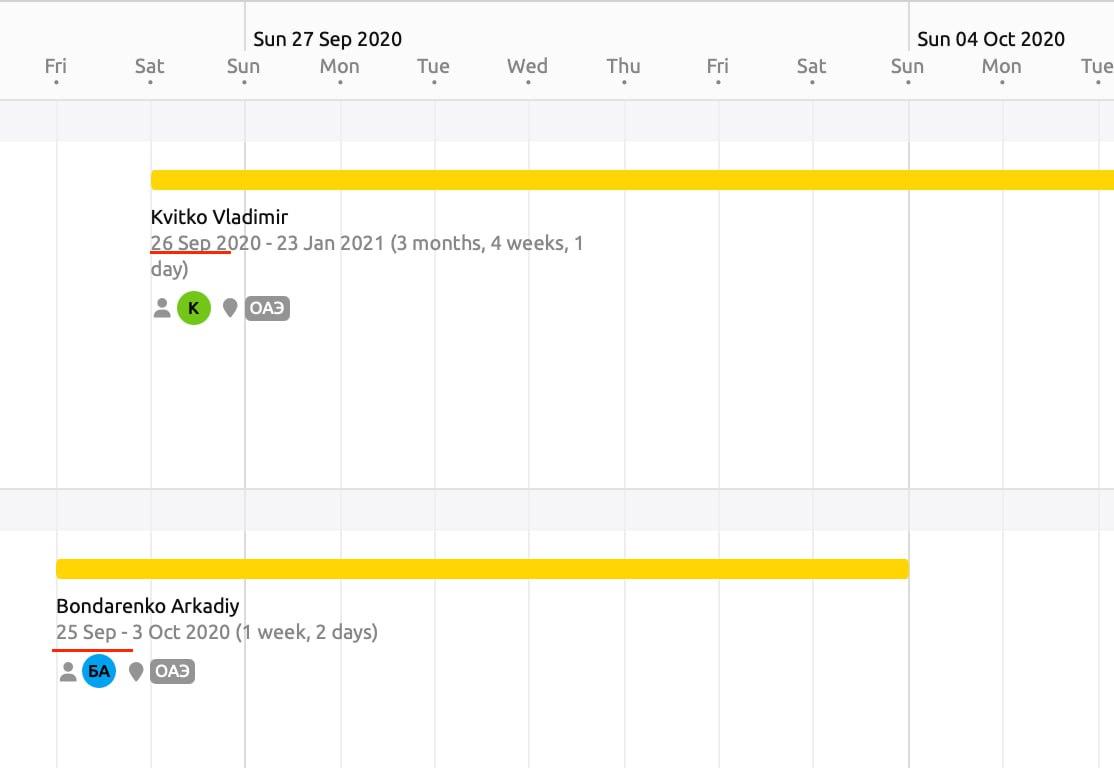
Task: Click the gray group band above Kvitko's task
Action: tap(556, 121)
